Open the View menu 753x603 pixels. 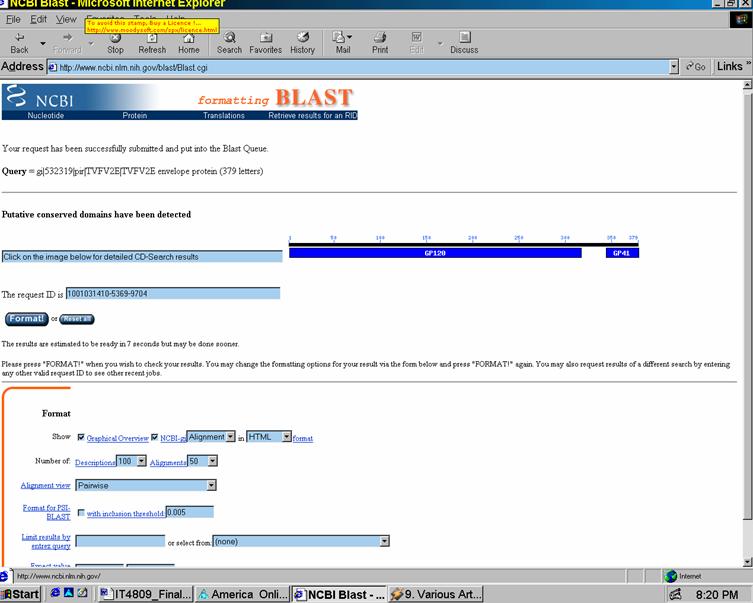[66, 19]
